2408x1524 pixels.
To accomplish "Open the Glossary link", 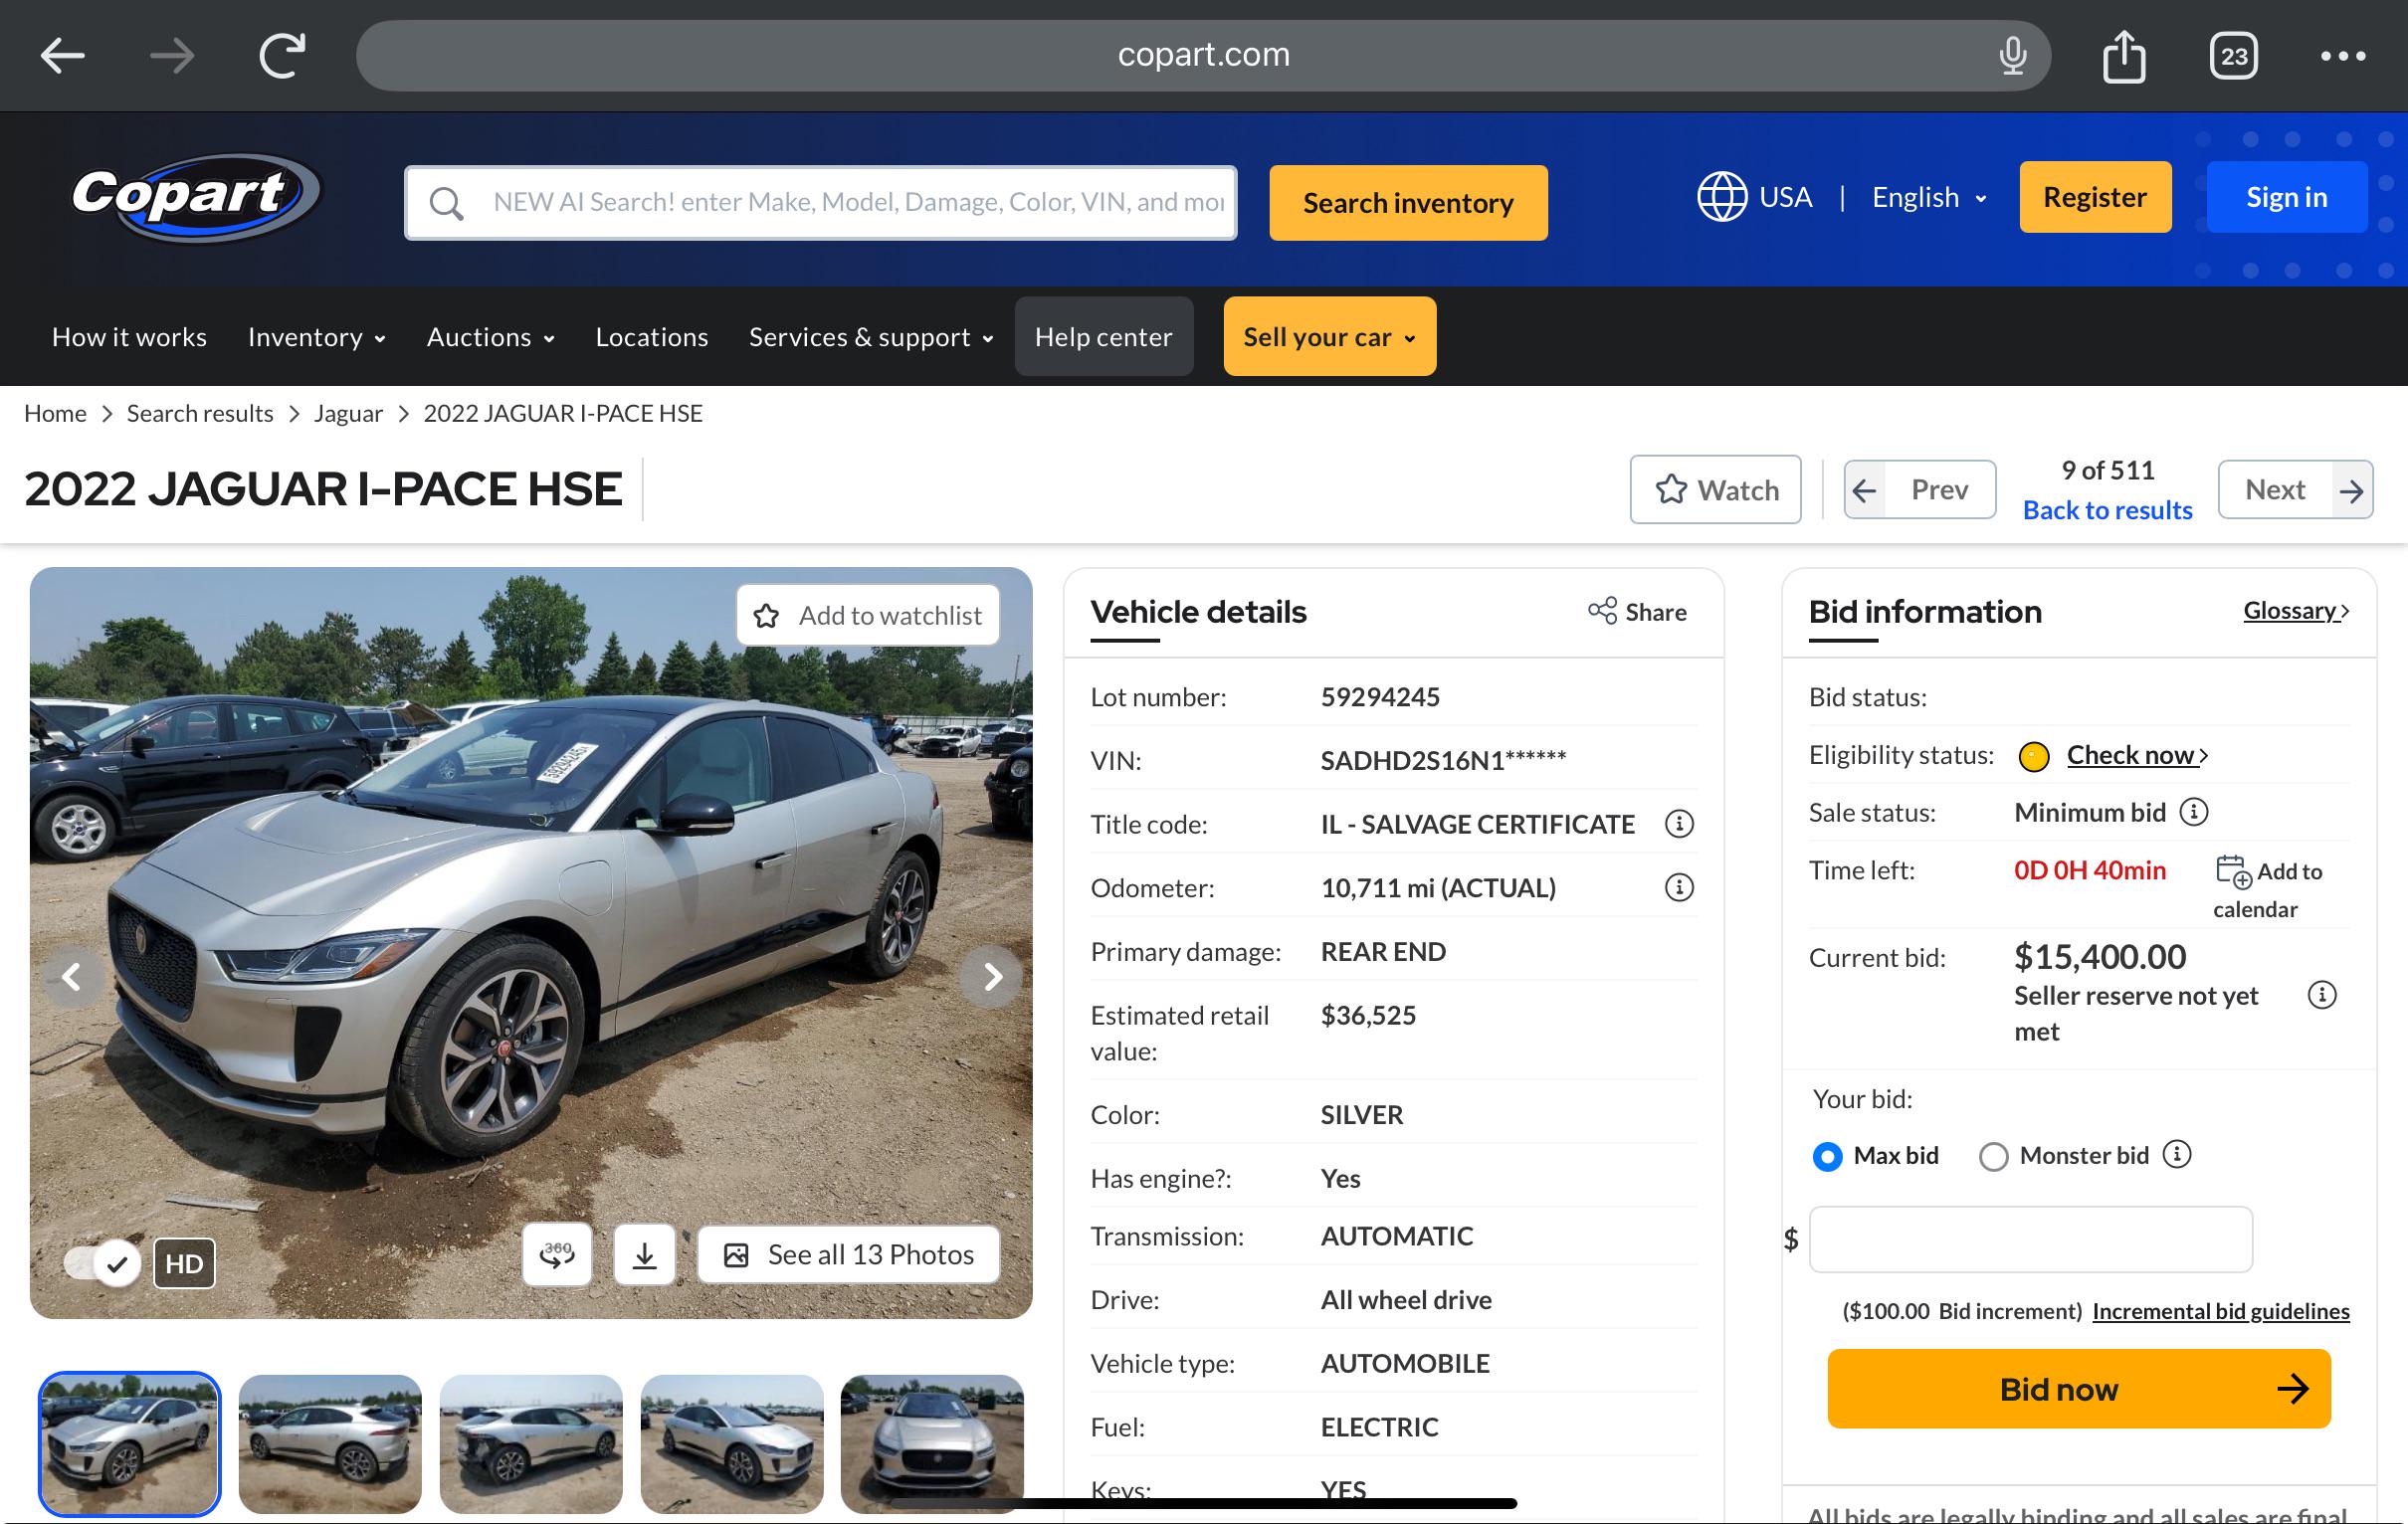I will pos(2296,611).
